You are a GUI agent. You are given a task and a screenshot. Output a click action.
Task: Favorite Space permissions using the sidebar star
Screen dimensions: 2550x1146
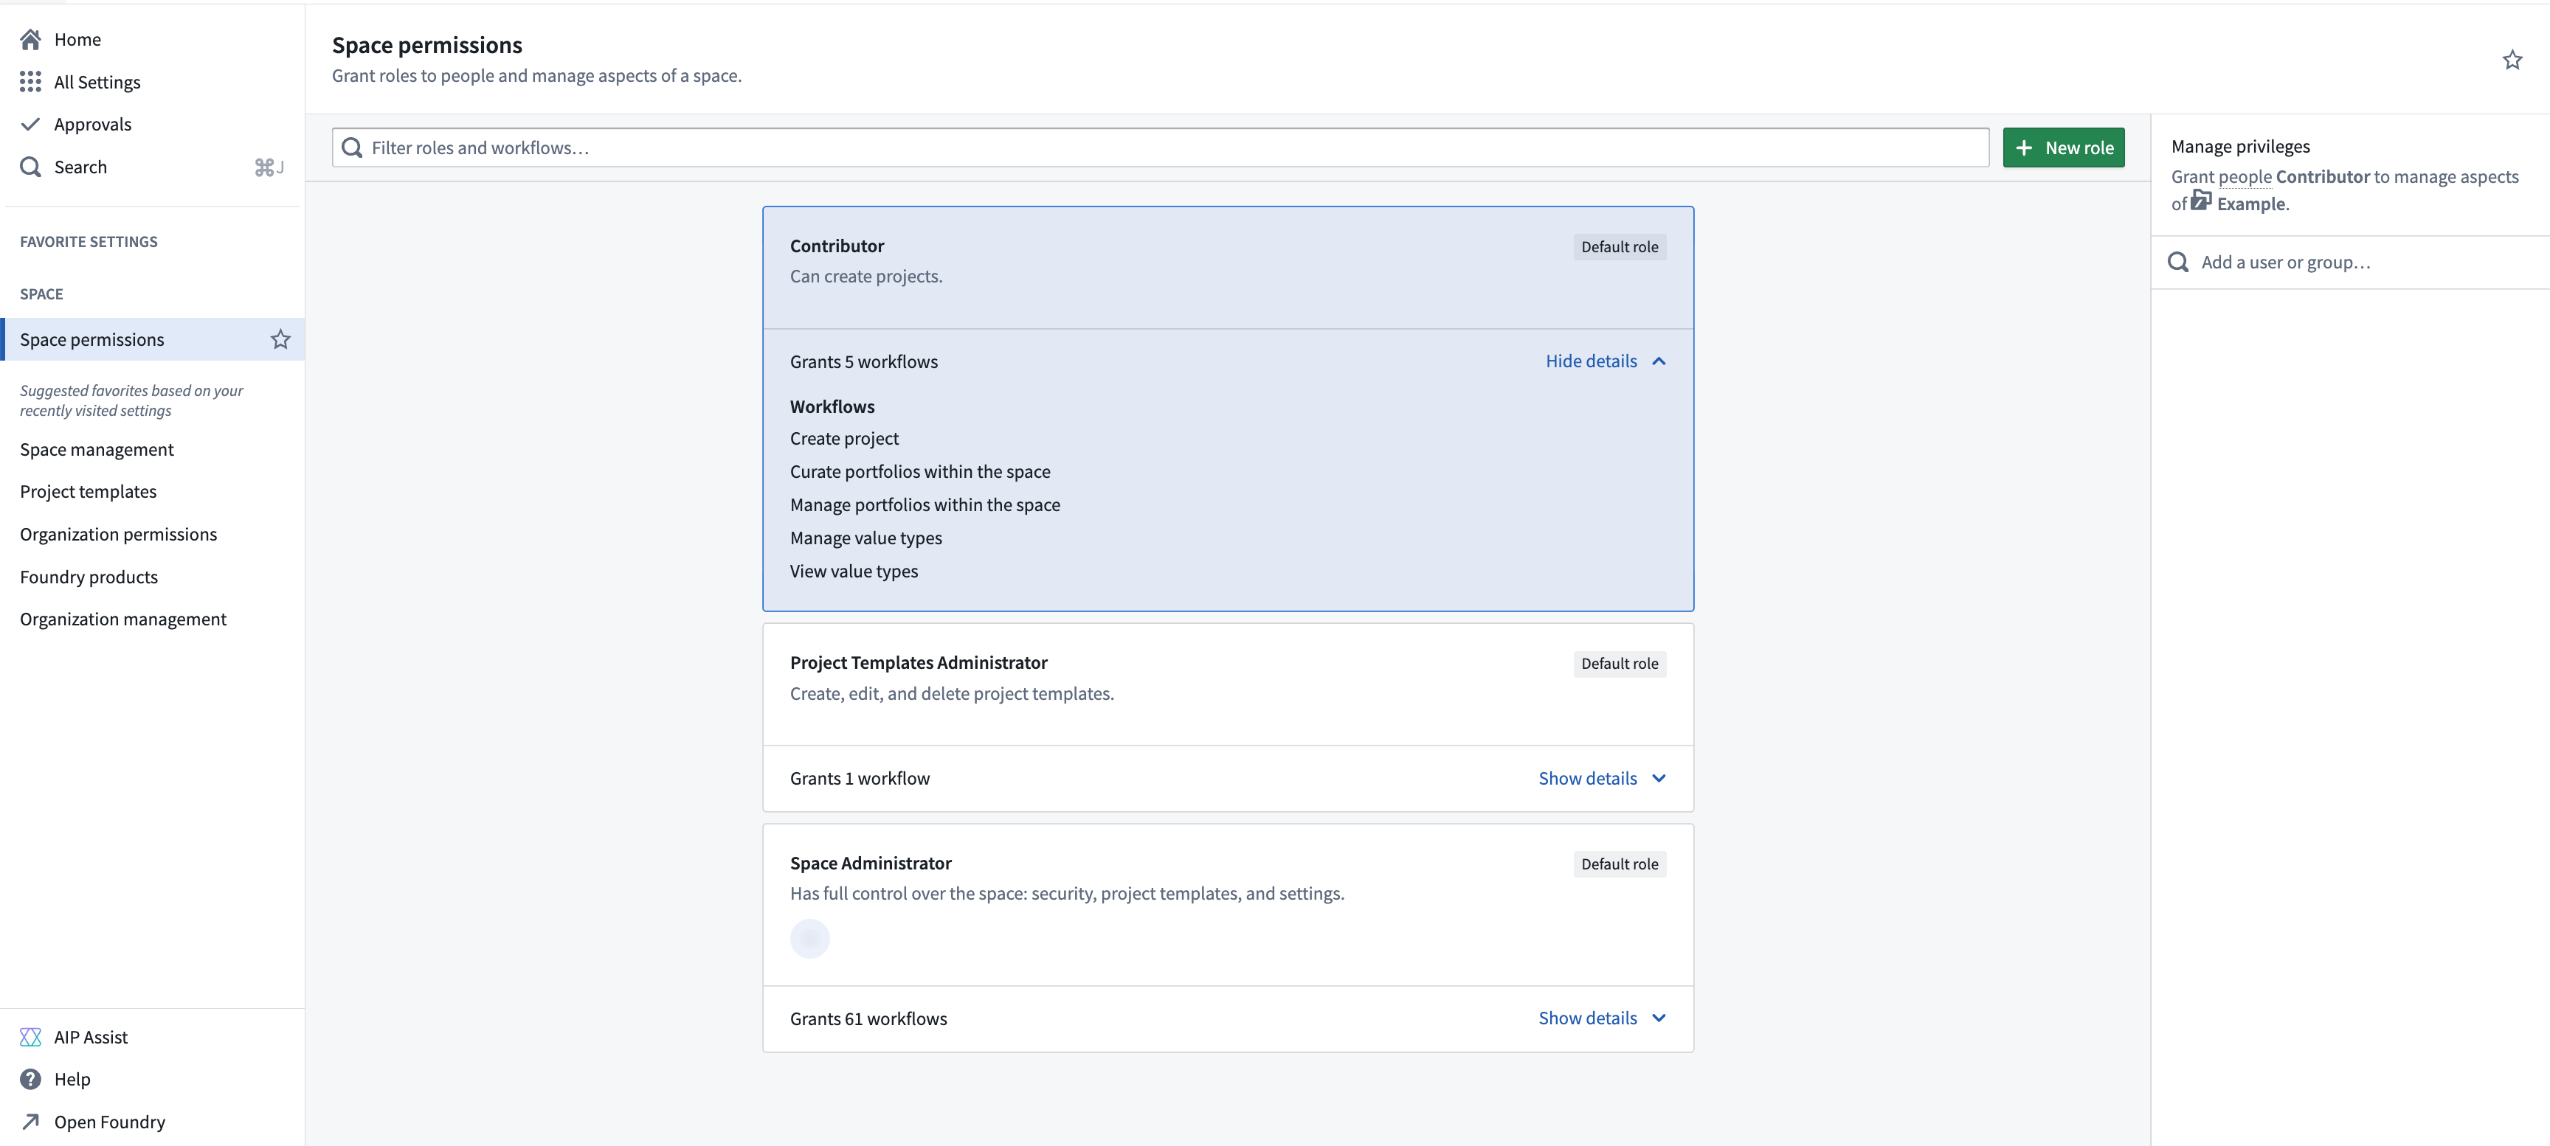pos(280,339)
